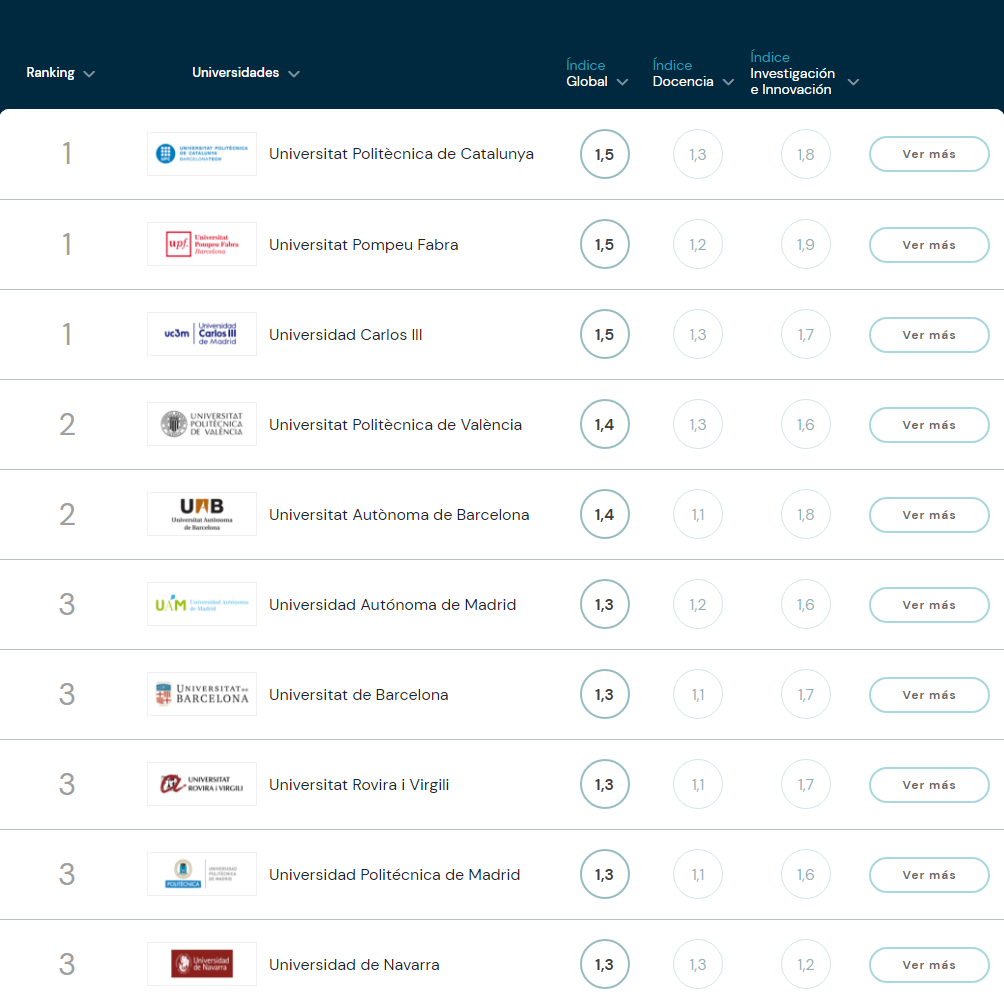Click the UAB Universitat Autònoma de Barcelona logo
The height and width of the screenshot is (1007, 1004).
[x=201, y=514]
